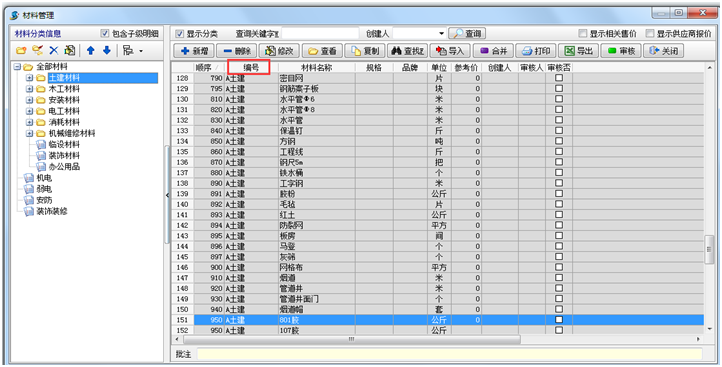Check the 审核否 box for 801胶 row
This screenshot has width=722, height=367.
[x=559, y=320]
